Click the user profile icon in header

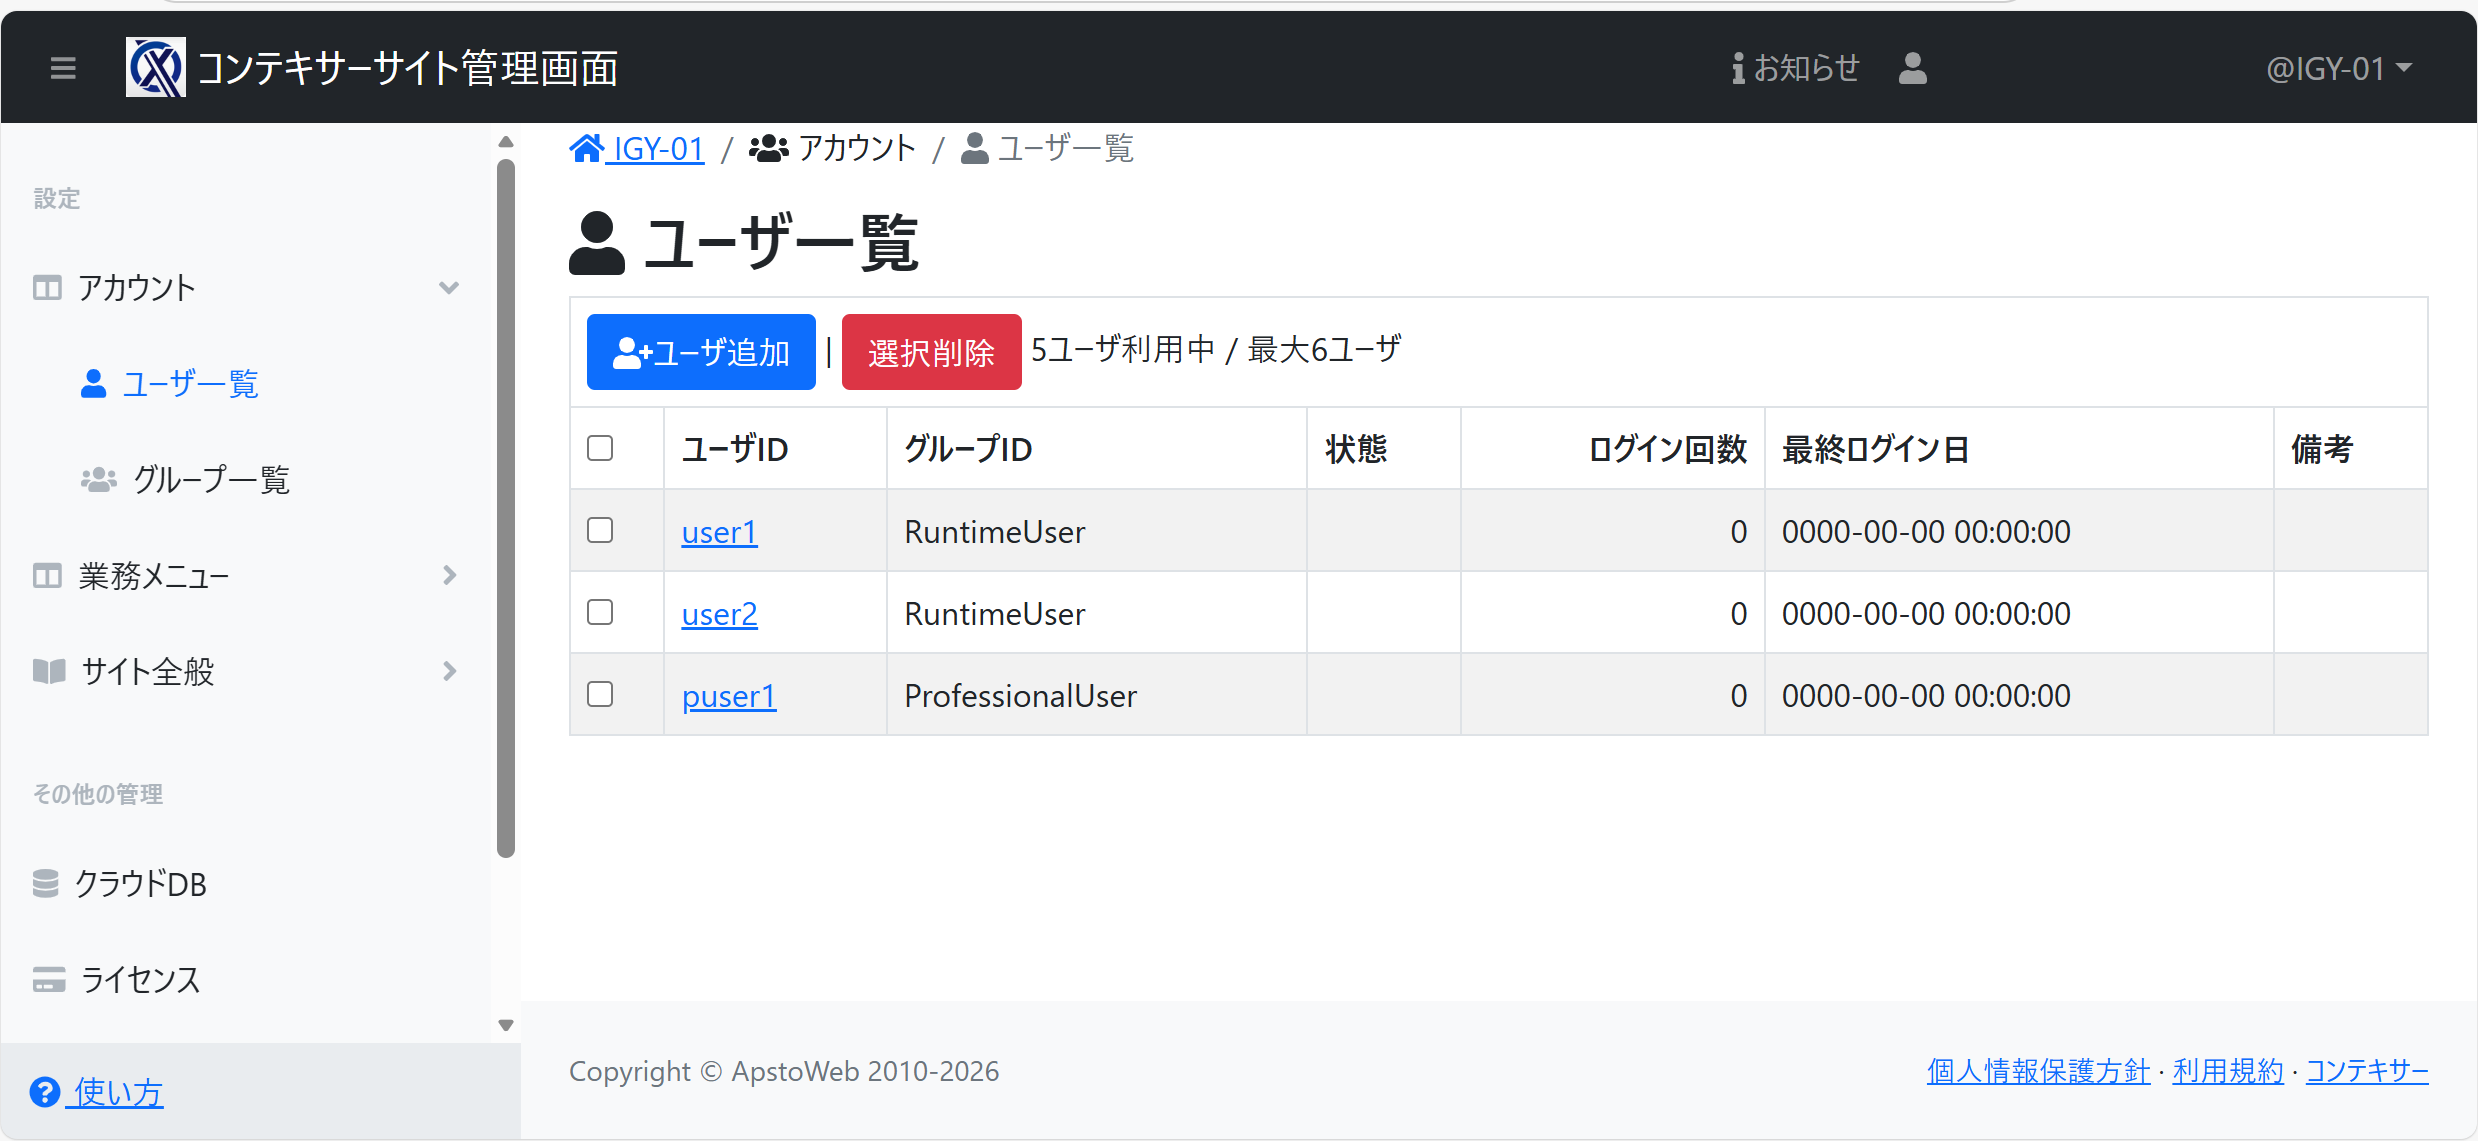click(1912, 68)
